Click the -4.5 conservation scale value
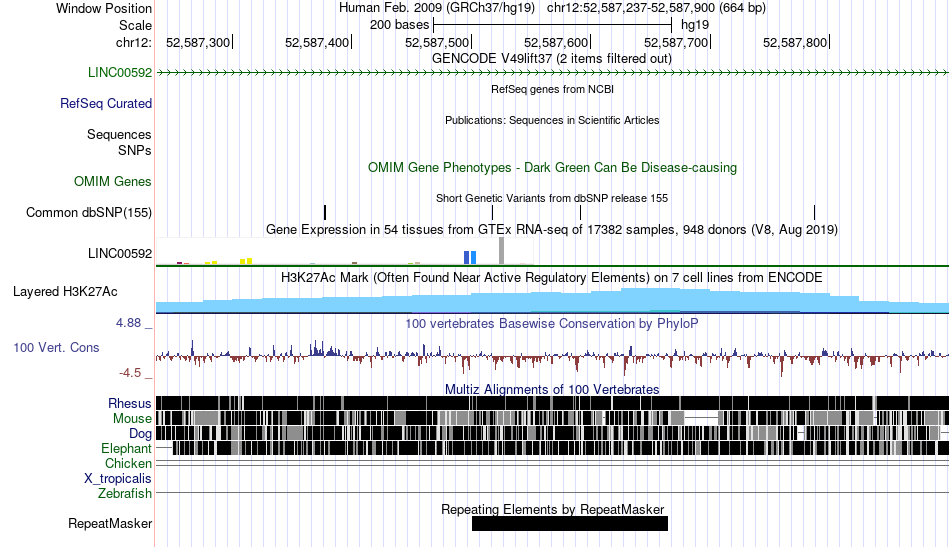Image resolution: width=950 pixels, height=547 pixels. 130,373
